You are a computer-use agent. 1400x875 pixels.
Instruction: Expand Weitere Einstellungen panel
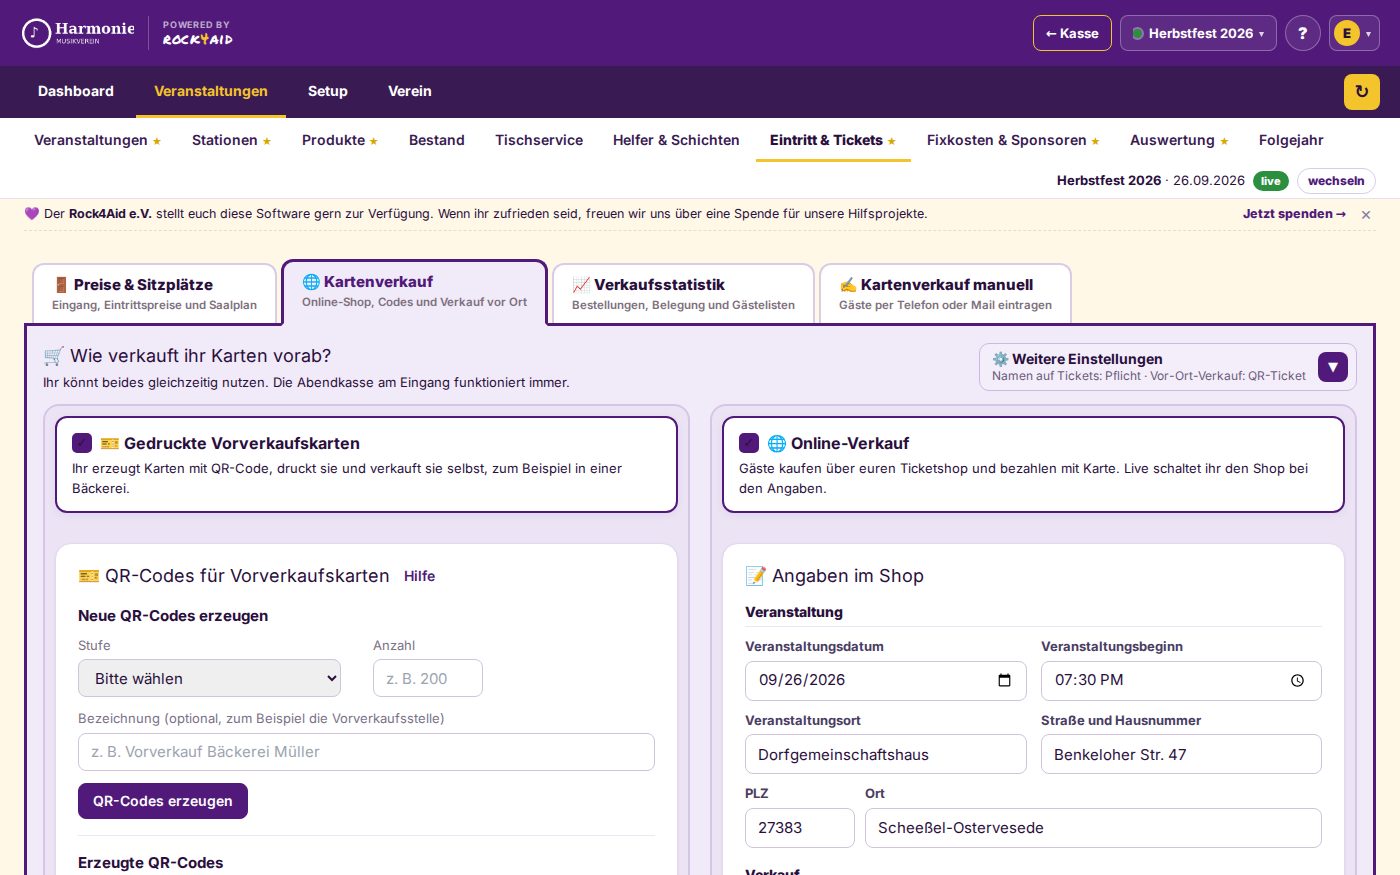click(x=1332, y=367)
